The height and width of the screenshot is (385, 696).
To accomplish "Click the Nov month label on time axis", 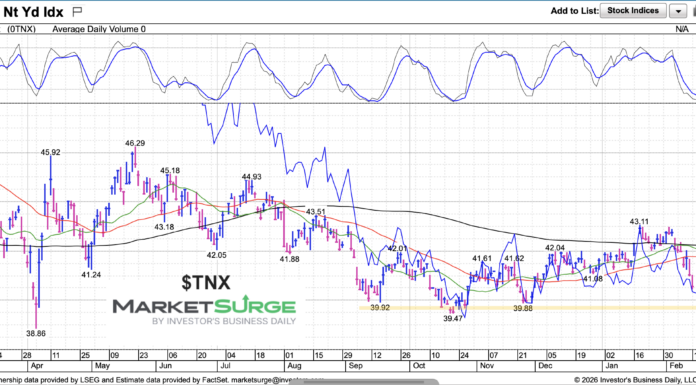I will click(486, 366).
